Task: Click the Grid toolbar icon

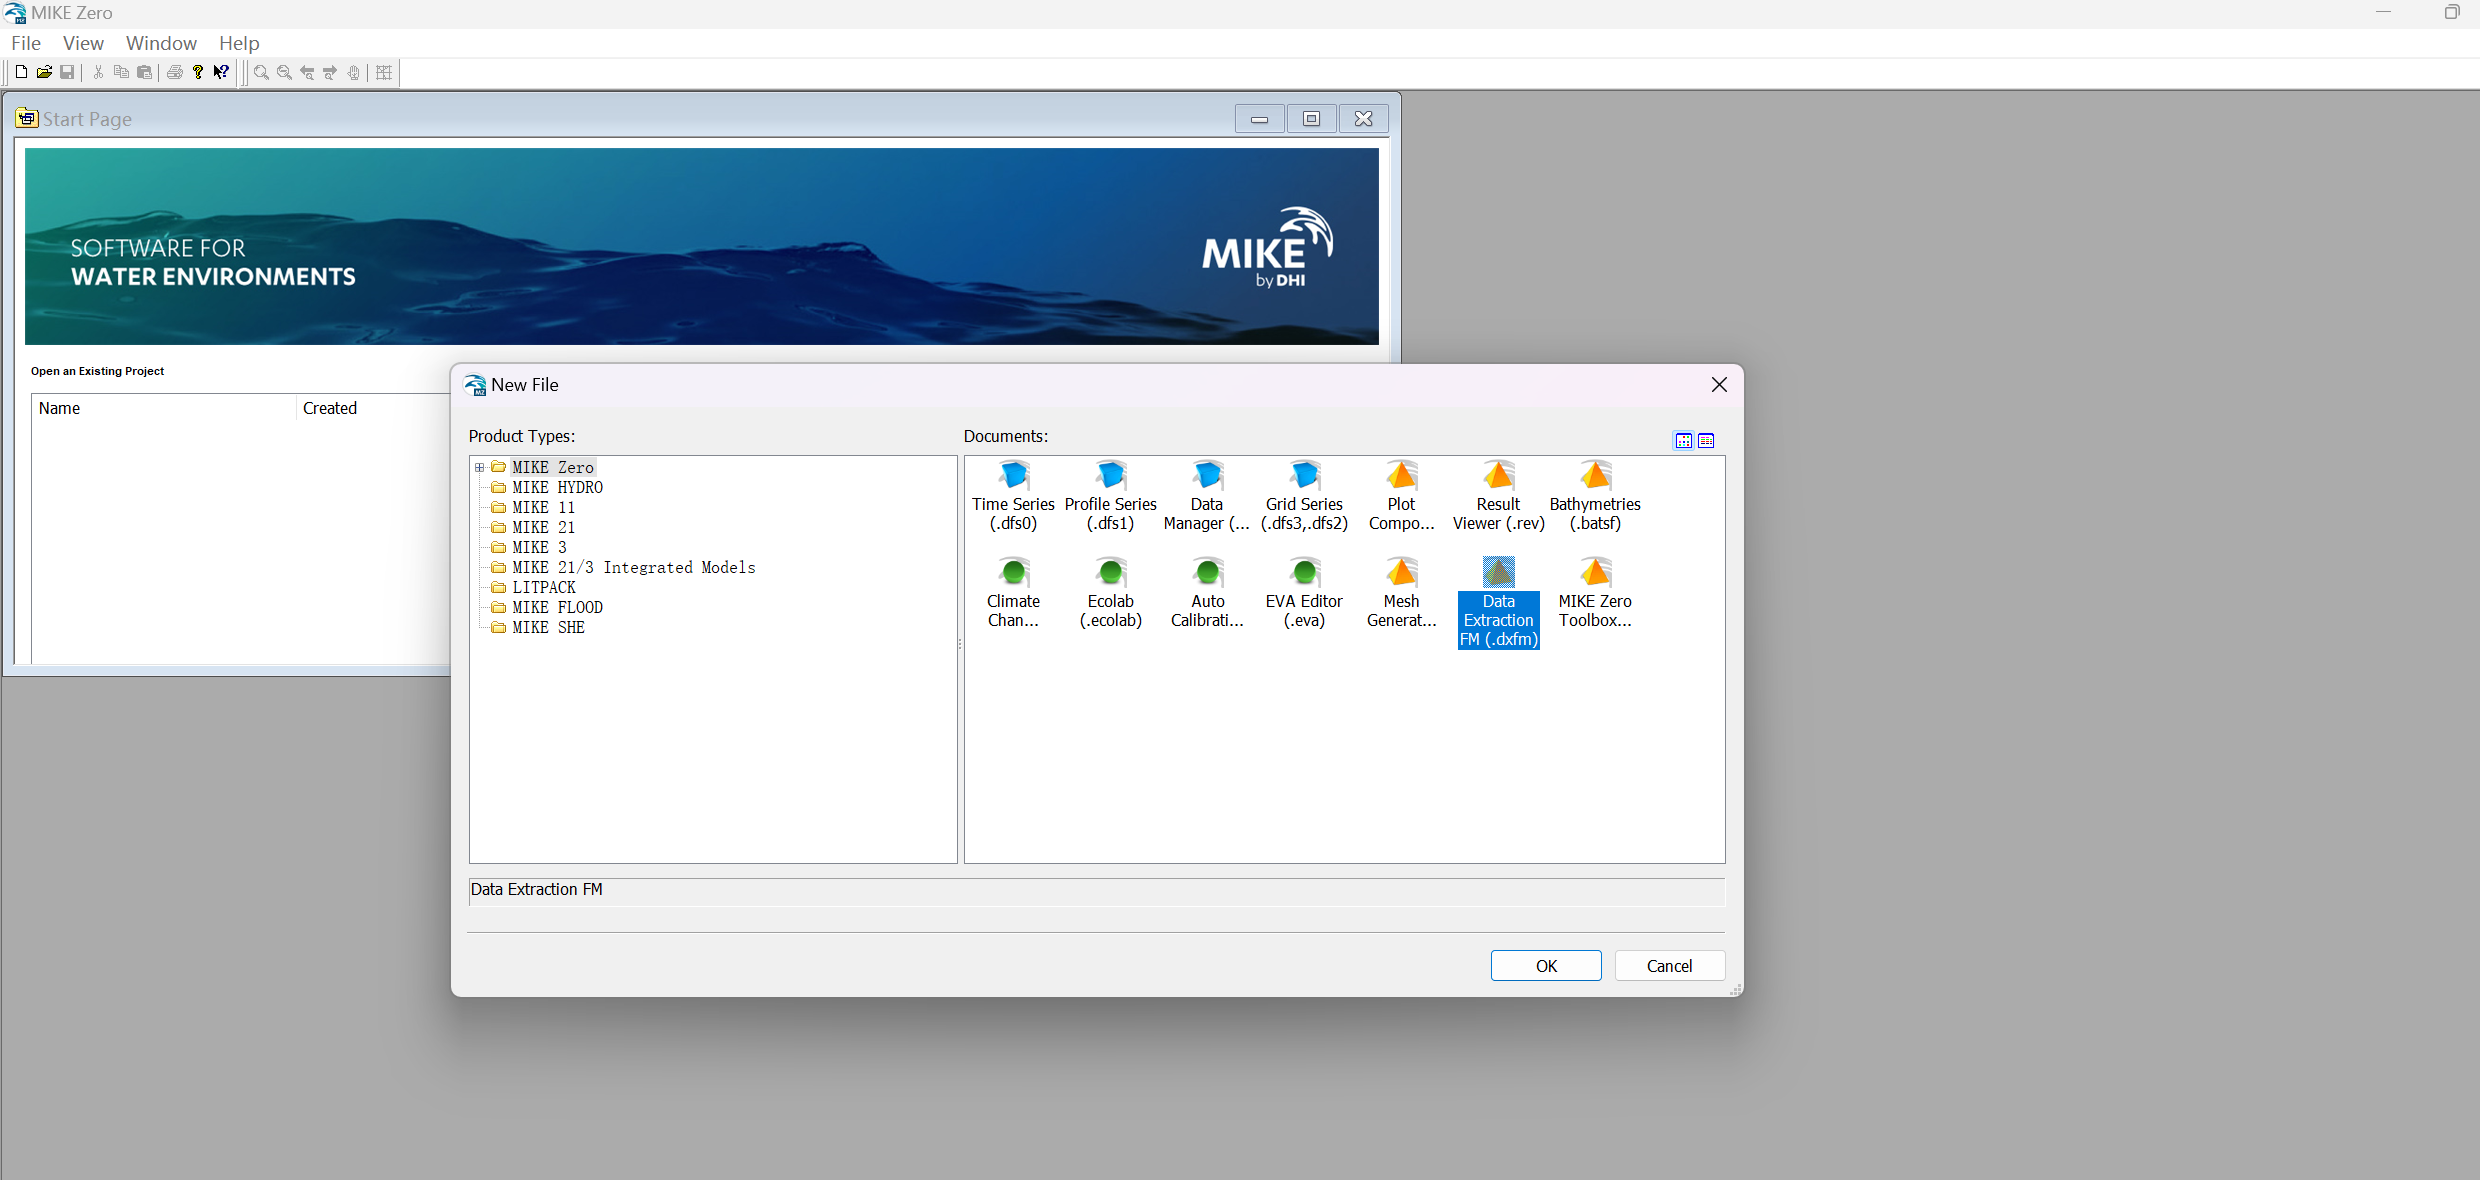Action: [x=384, y=72]
